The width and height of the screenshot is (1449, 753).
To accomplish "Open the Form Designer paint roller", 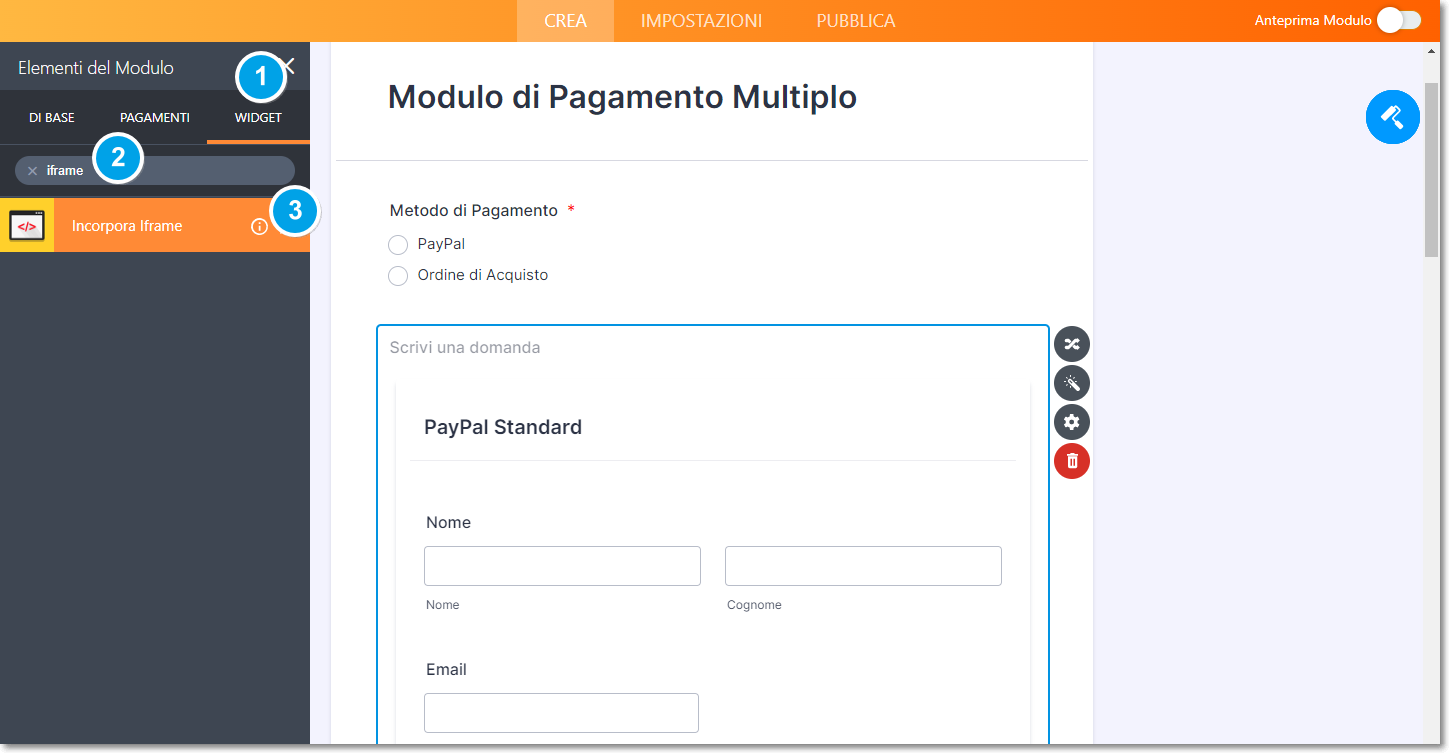I will point(1392,117).
